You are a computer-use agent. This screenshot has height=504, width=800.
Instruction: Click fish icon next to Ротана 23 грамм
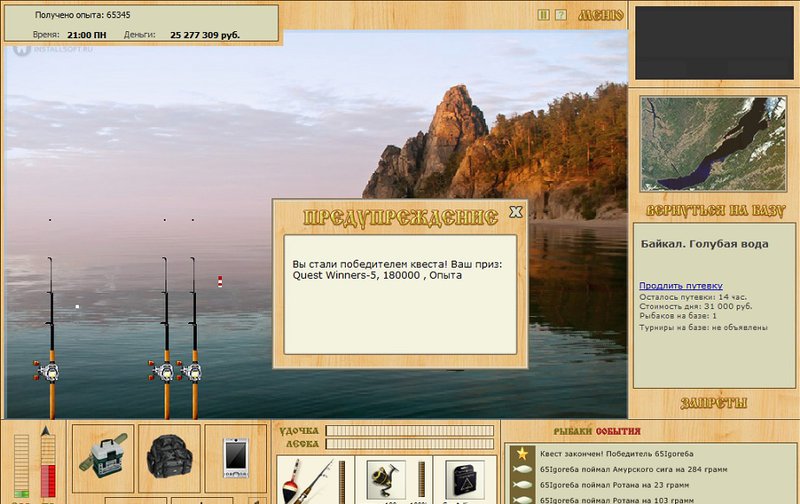[522, 485]
